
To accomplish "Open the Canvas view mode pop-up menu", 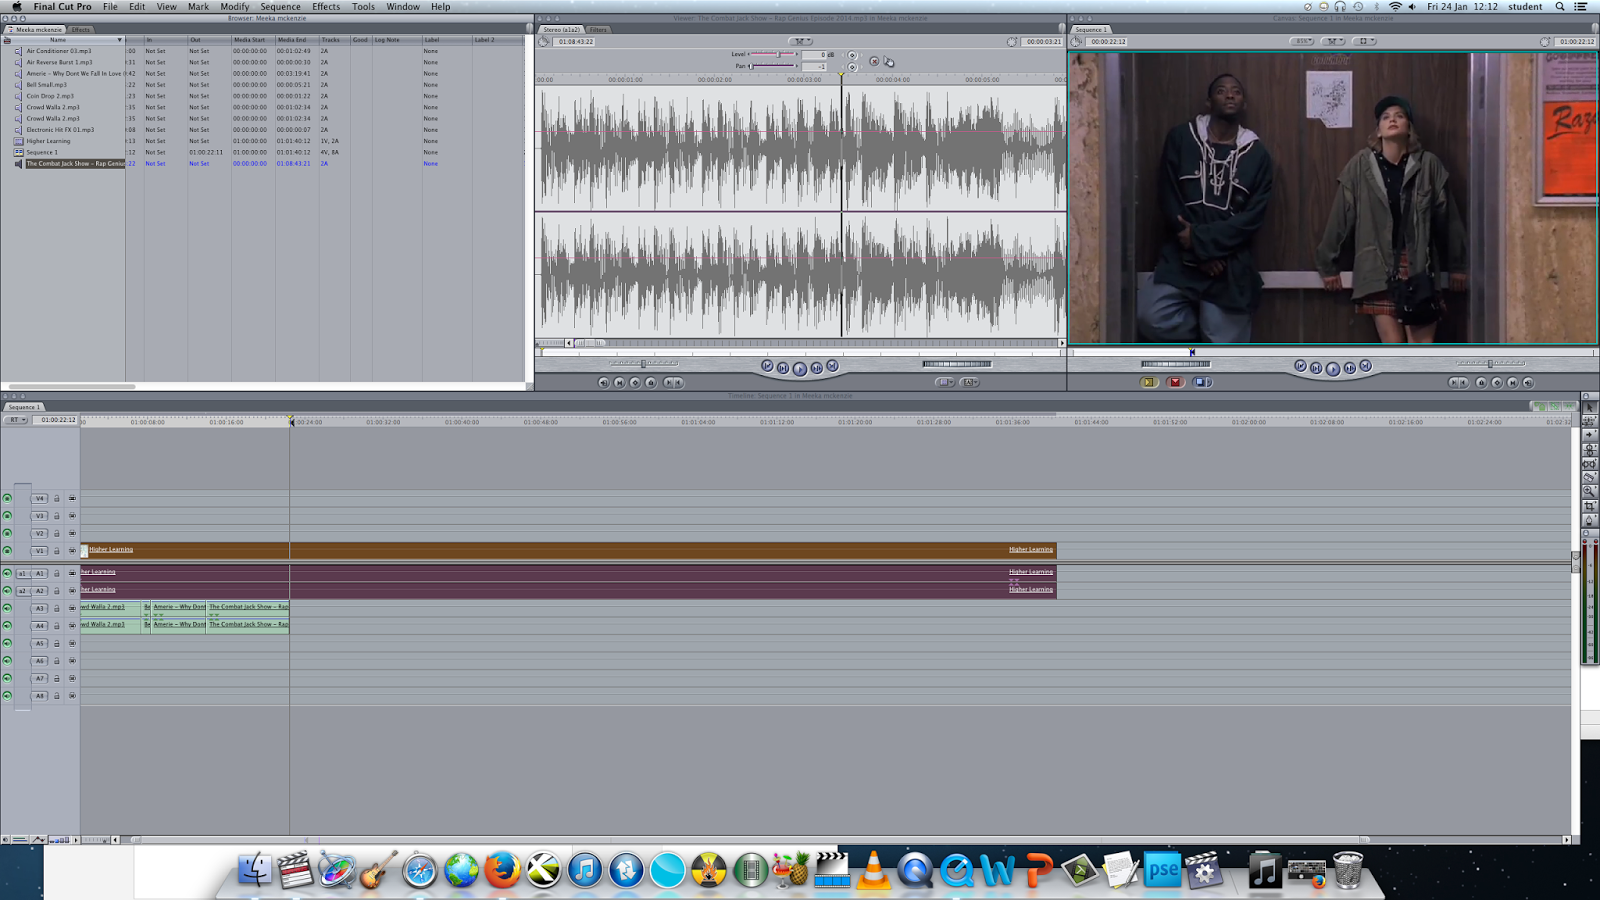I will click(x=1364, y=41).
